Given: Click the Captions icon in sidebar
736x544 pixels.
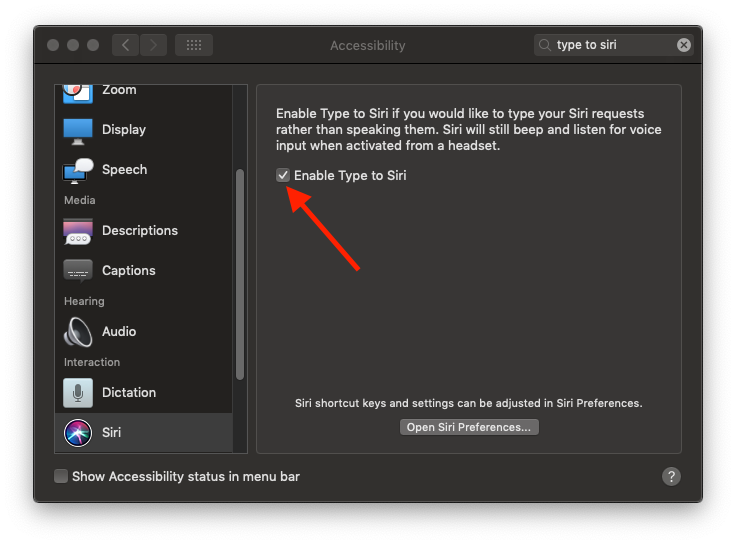Looking at the screenshot, I should [x=78, y=271].
